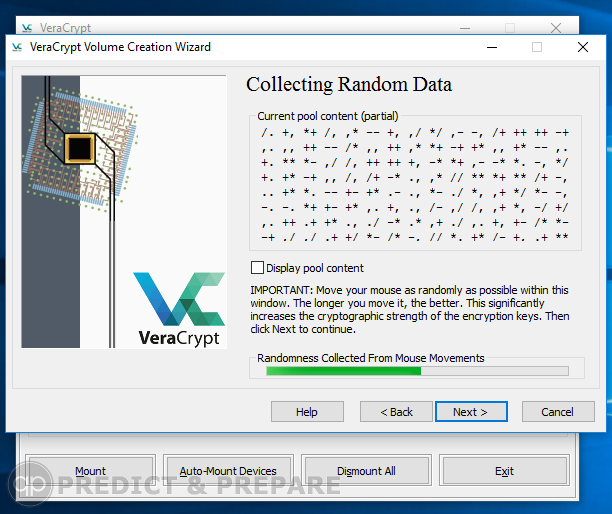Click the IMPORTANT mouse movement instructions text
The height and width of the screenshot is (514, 612).
click(x=410, y=309)
